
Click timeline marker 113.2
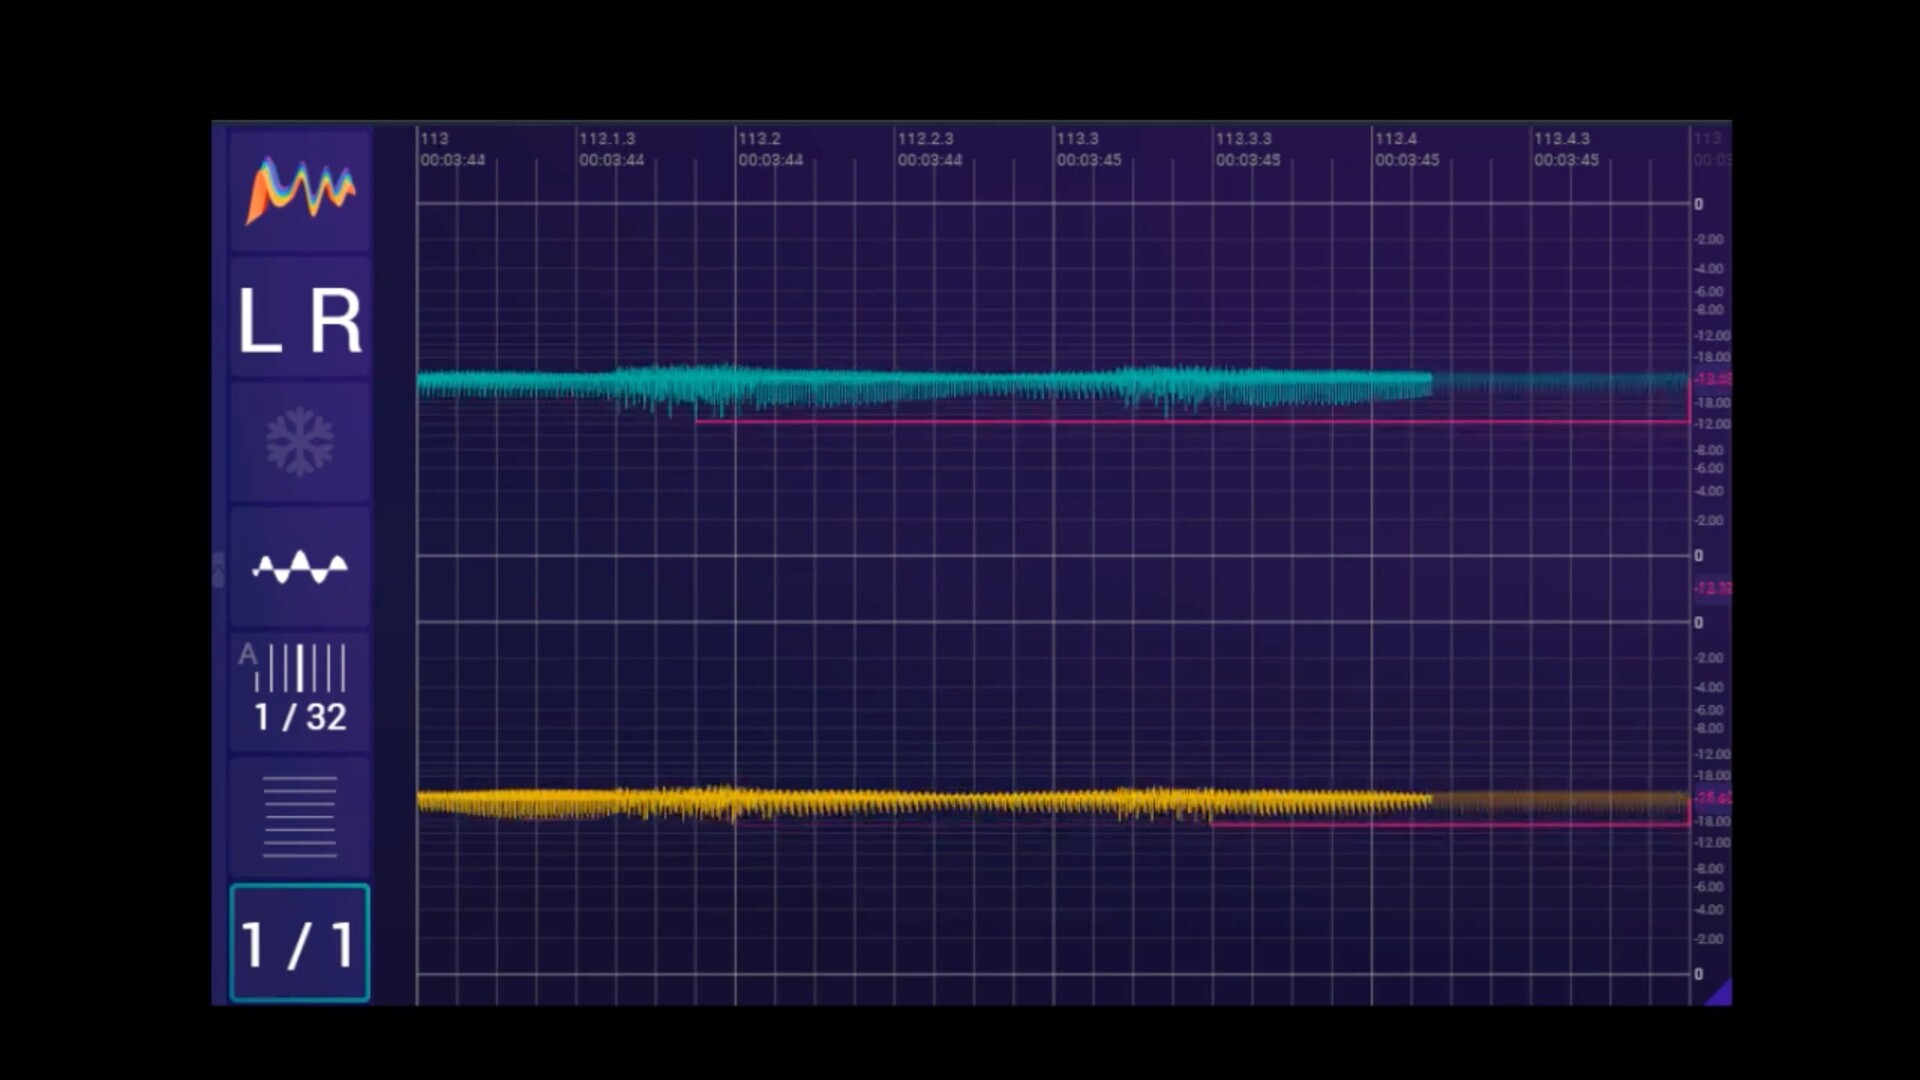point(759,139)
